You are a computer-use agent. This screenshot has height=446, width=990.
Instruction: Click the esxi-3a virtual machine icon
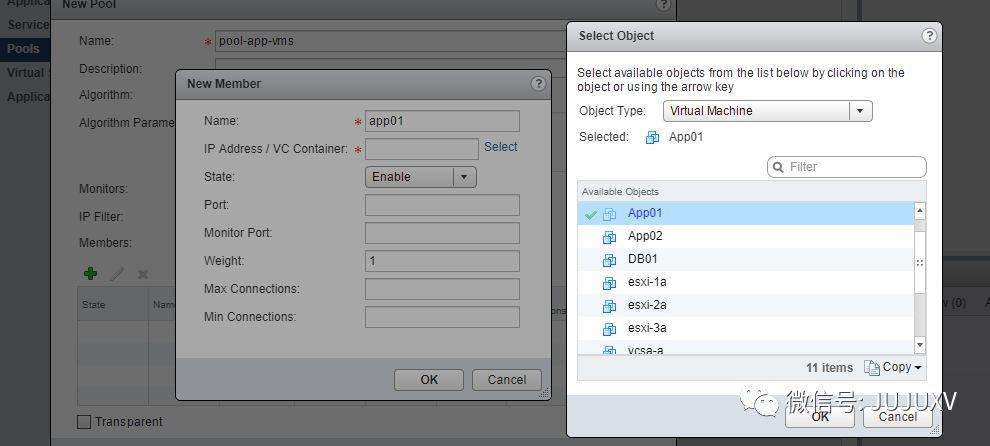click(609, 328)
